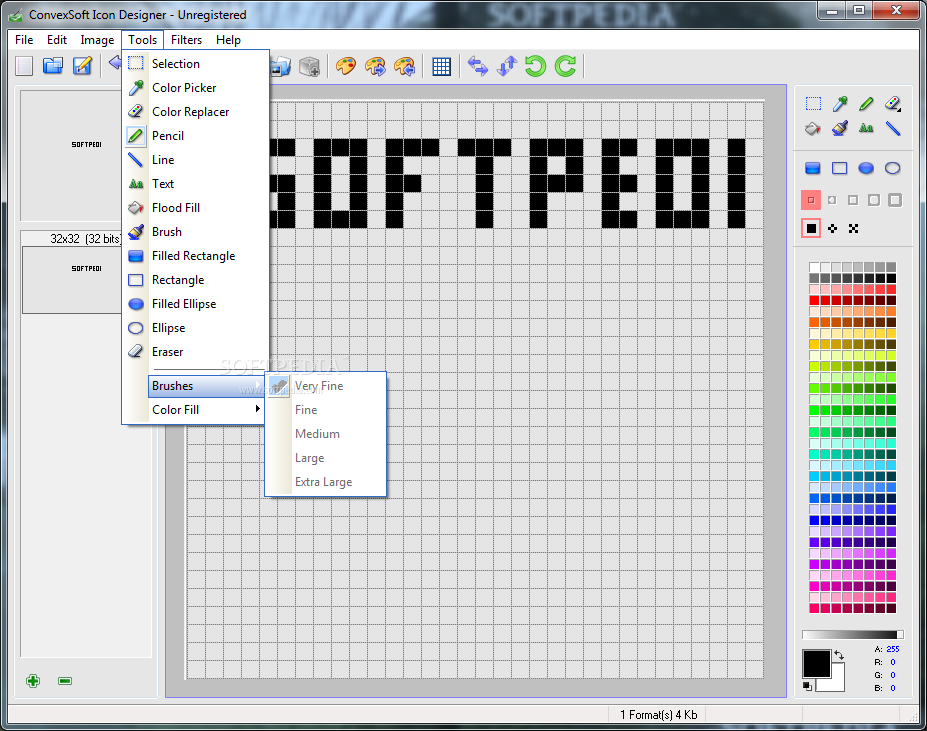The width and height of the screenshot is (927, 731).
Task: Rotate image clockwise with green arrow
Action: tap(565, 66)
